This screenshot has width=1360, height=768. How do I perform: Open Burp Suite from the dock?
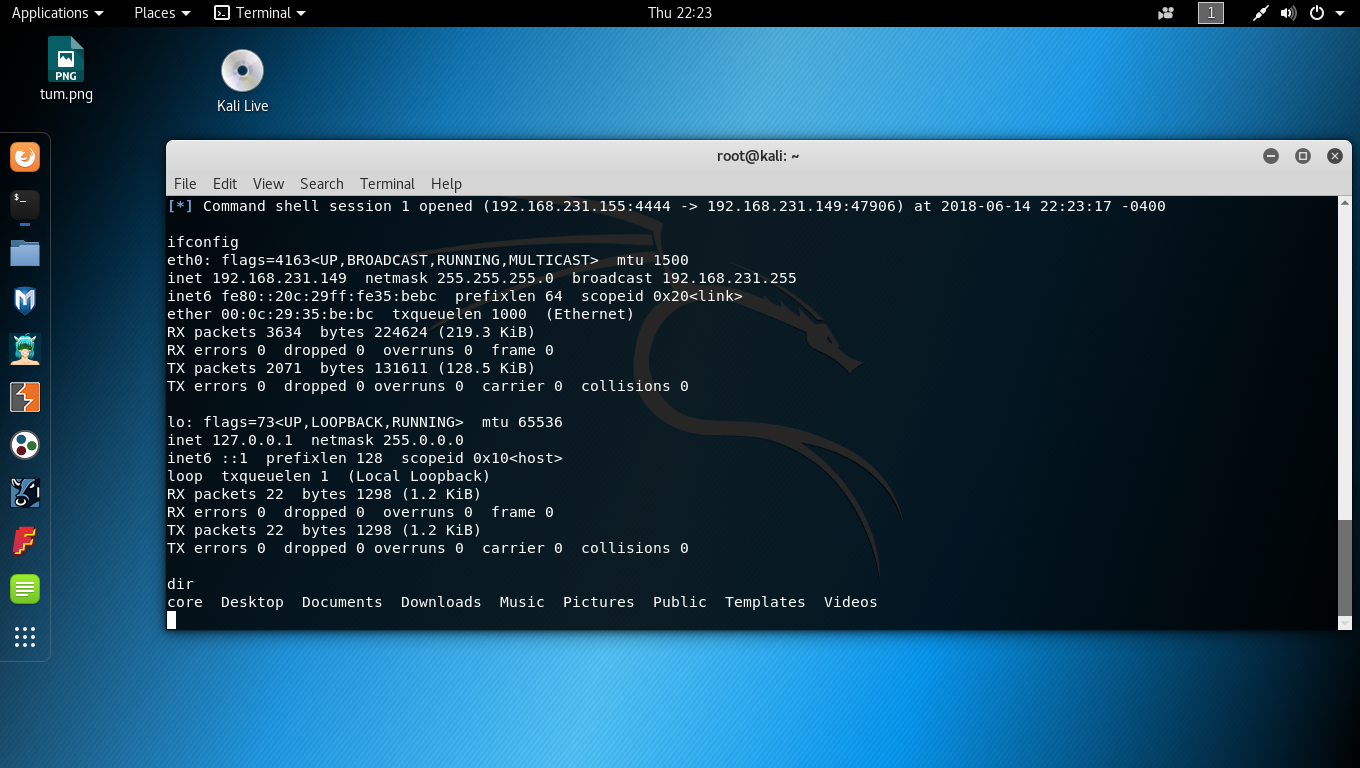point(25,397)
